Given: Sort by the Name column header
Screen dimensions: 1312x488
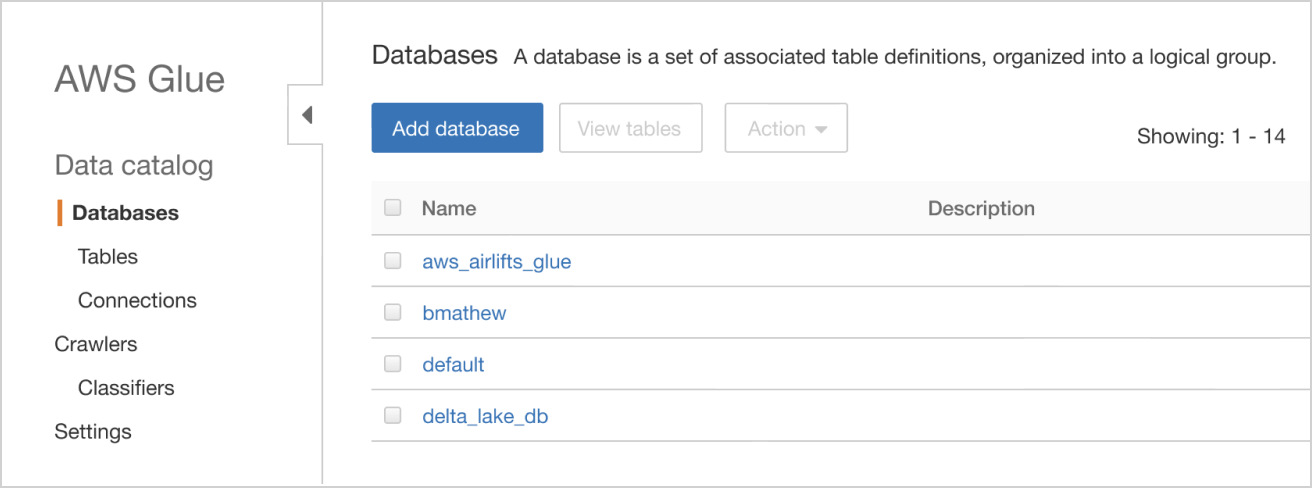Looking at the screenshot, I should (x=449, y=208).
